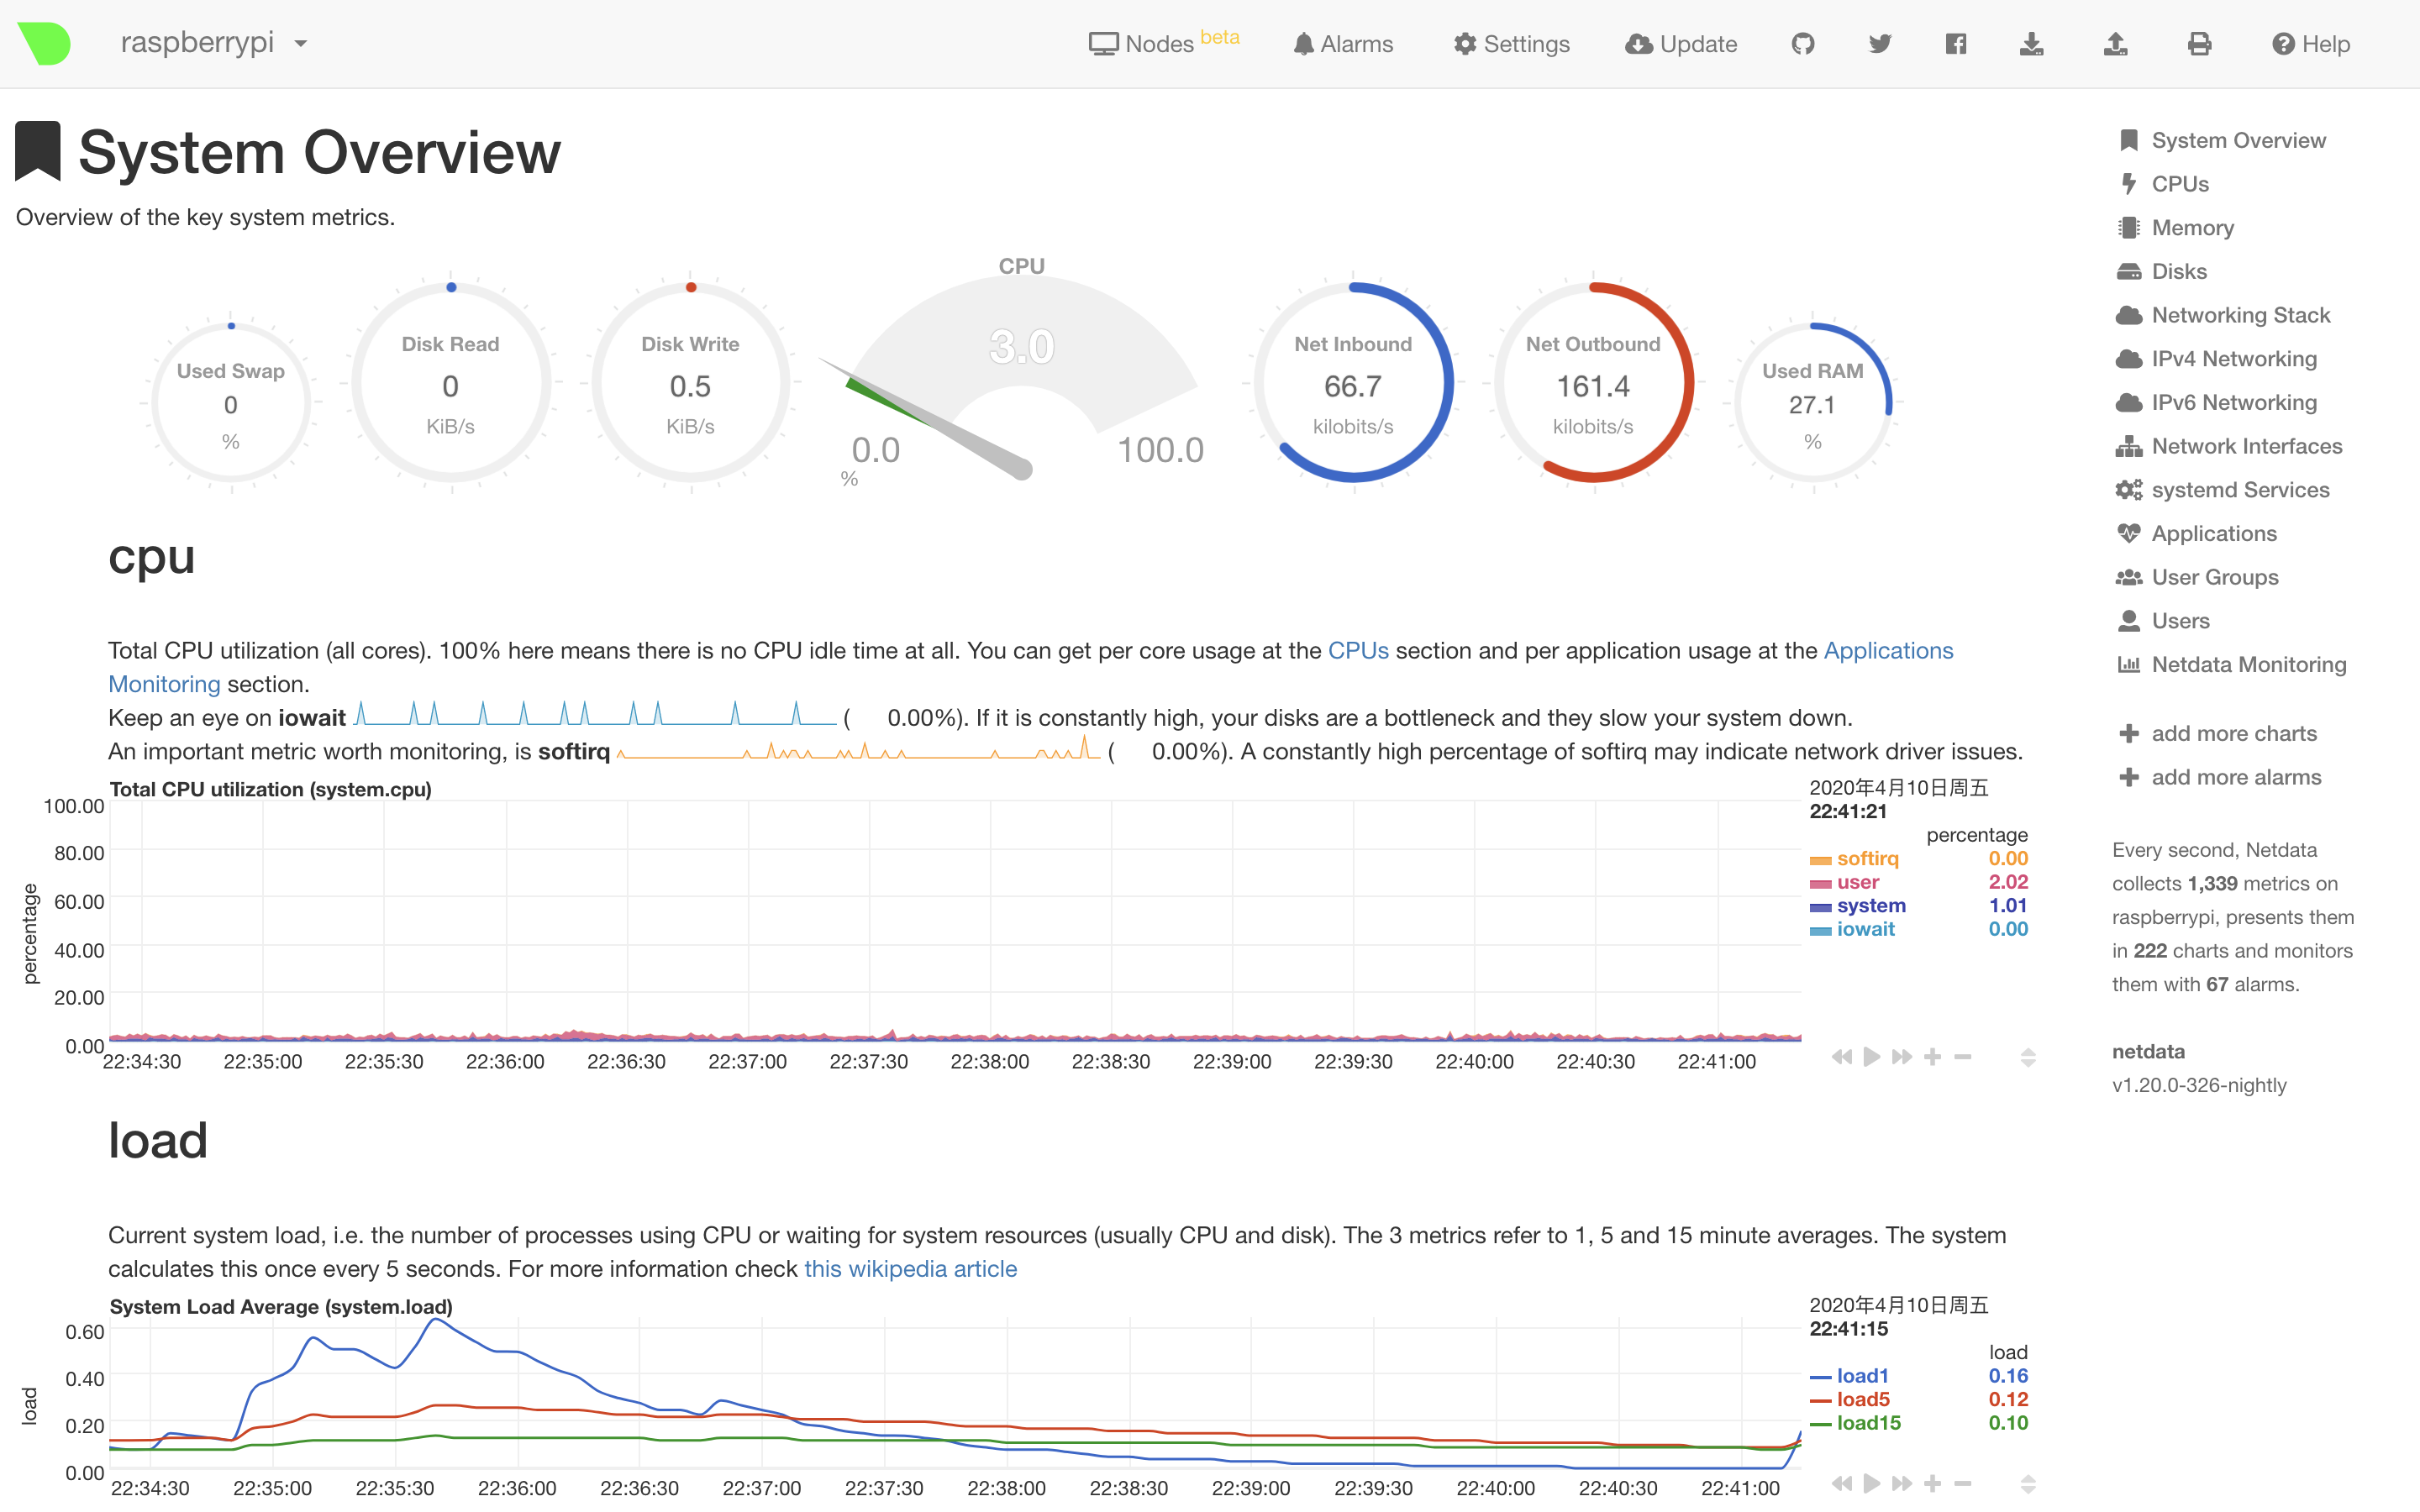This screenshot has width=2420, height=1512.
Task: Toggle load1 dimension in load legend
Action: point(1850,1376)
